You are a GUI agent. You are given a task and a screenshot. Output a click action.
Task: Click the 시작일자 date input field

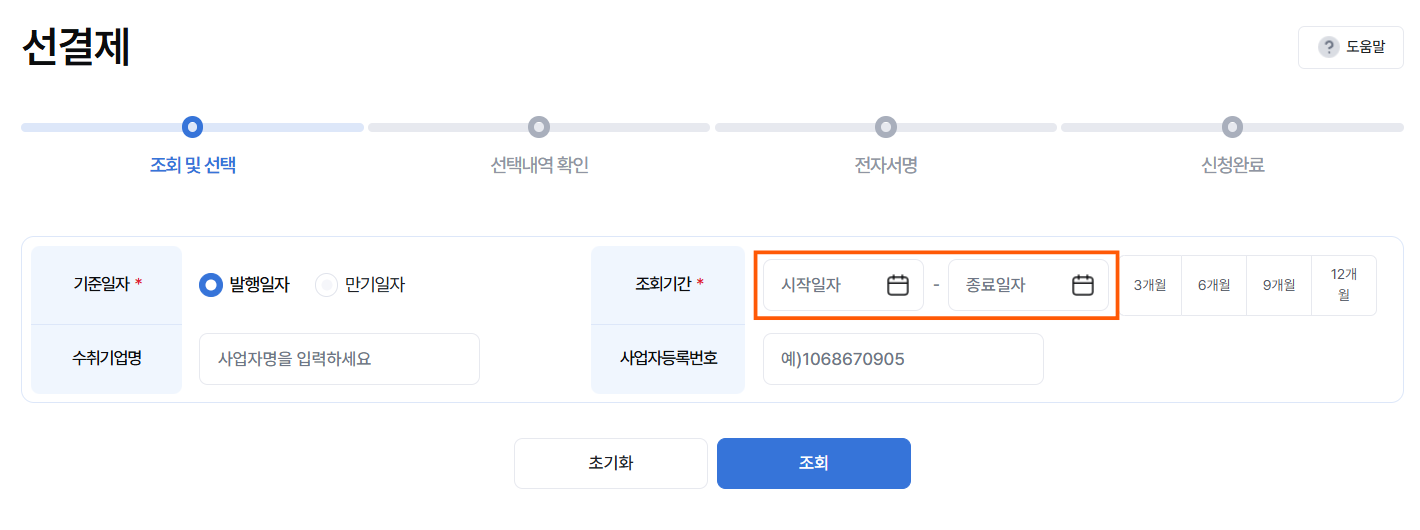click(843, 285)
